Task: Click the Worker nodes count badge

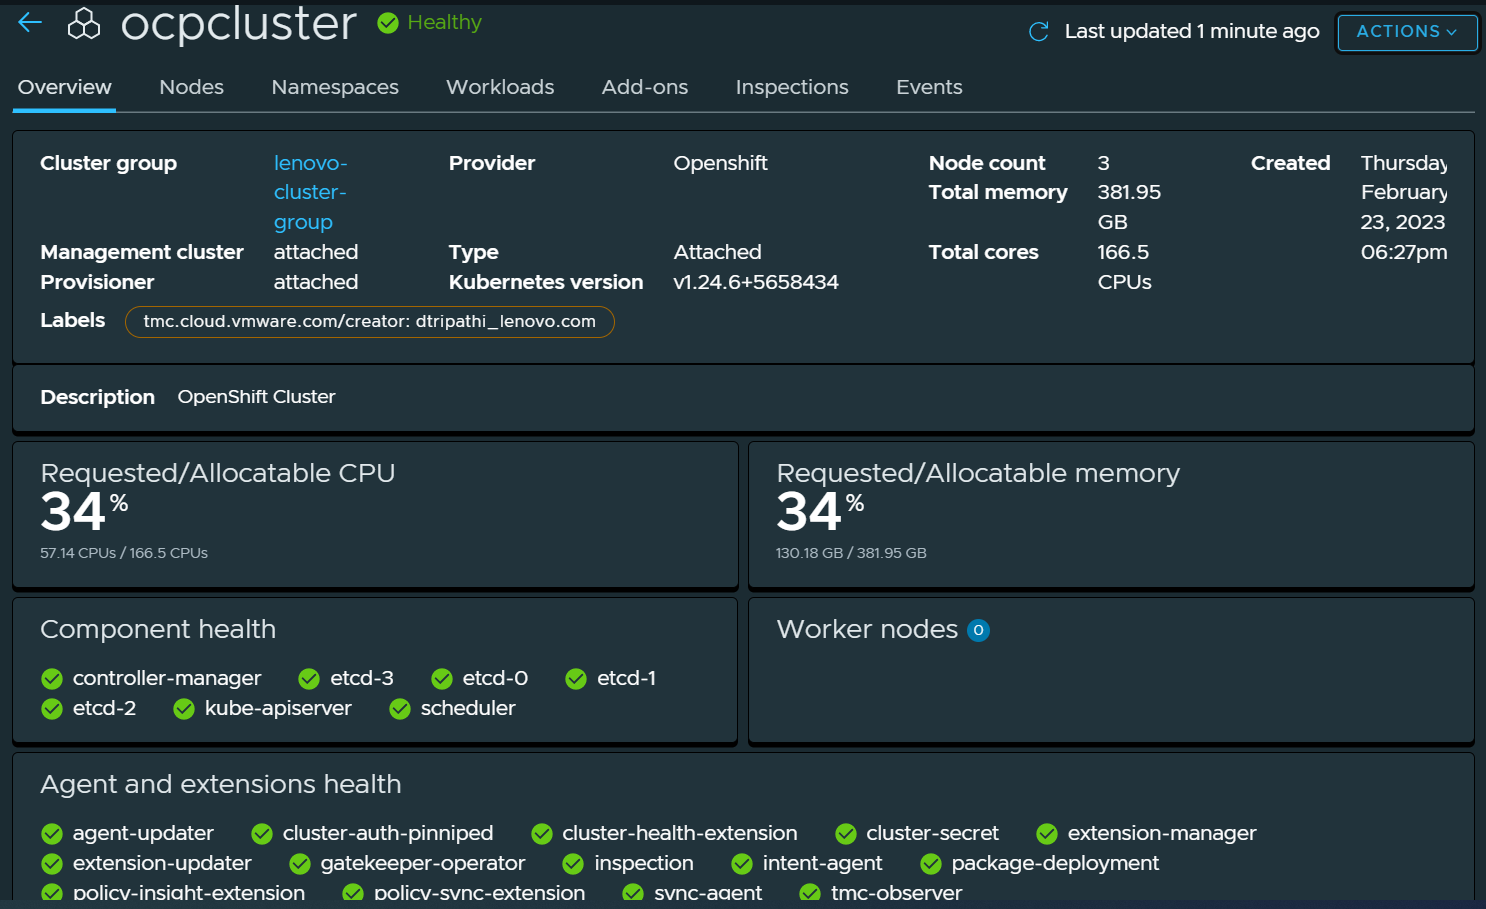Action: pos(978,630)
